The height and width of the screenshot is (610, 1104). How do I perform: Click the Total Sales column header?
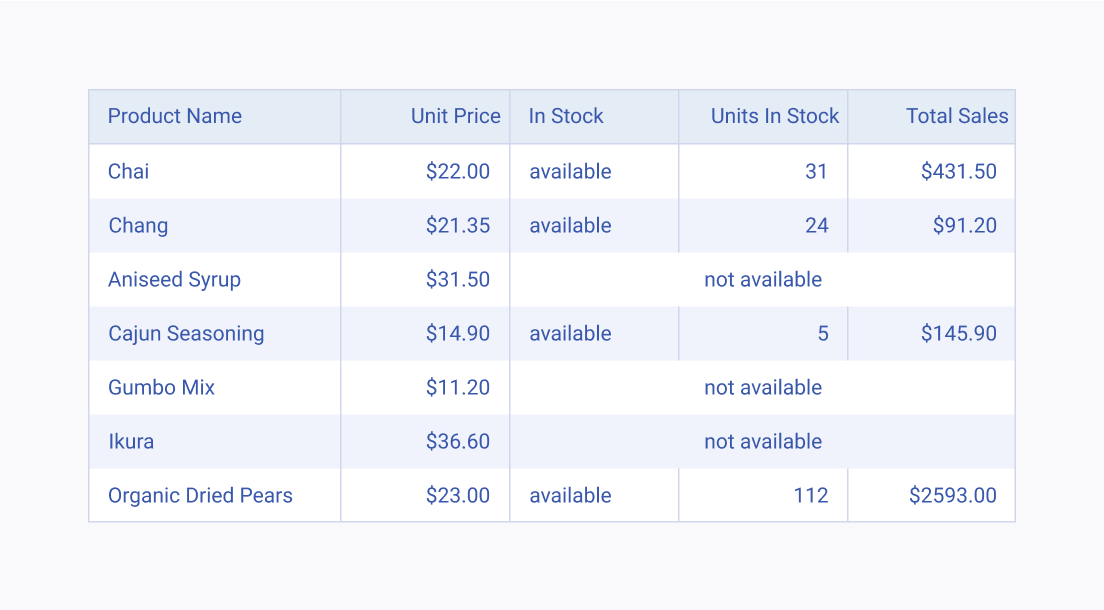pos(932,117)
